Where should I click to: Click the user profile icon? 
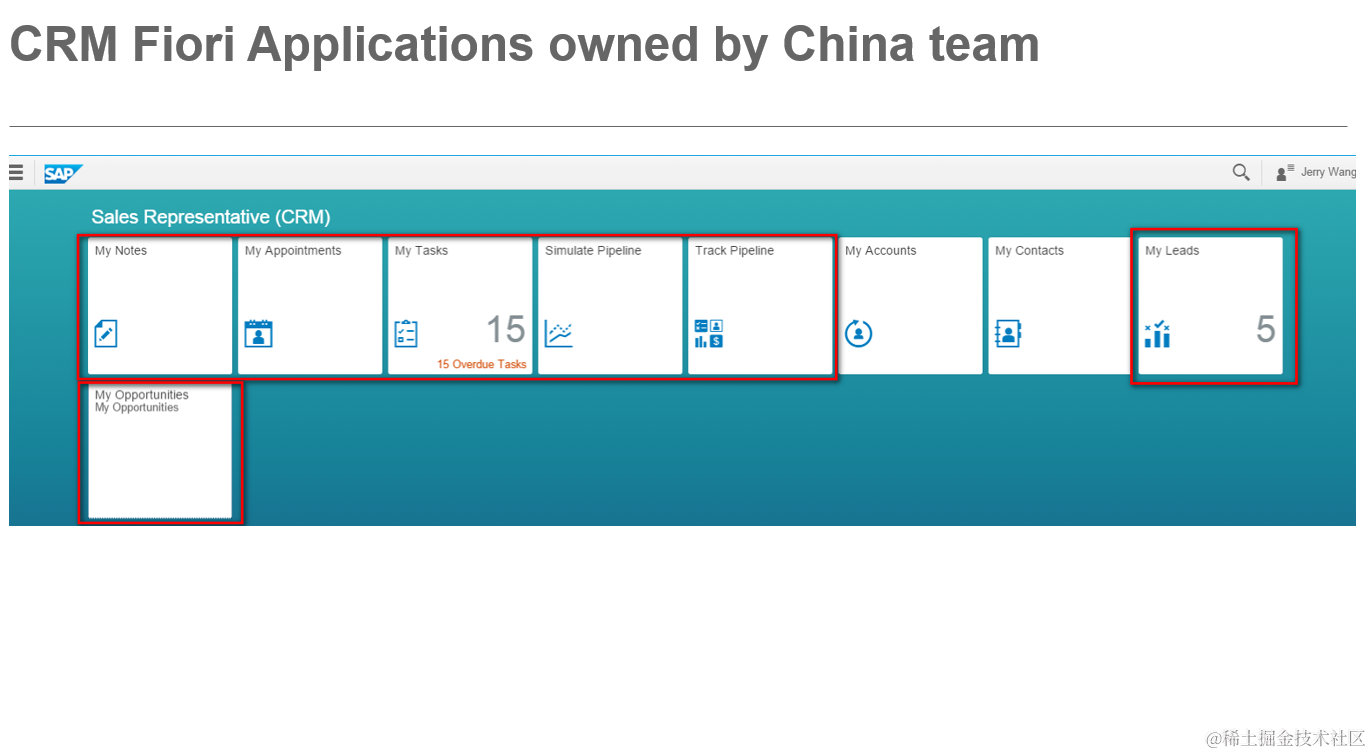[1285, 173]
